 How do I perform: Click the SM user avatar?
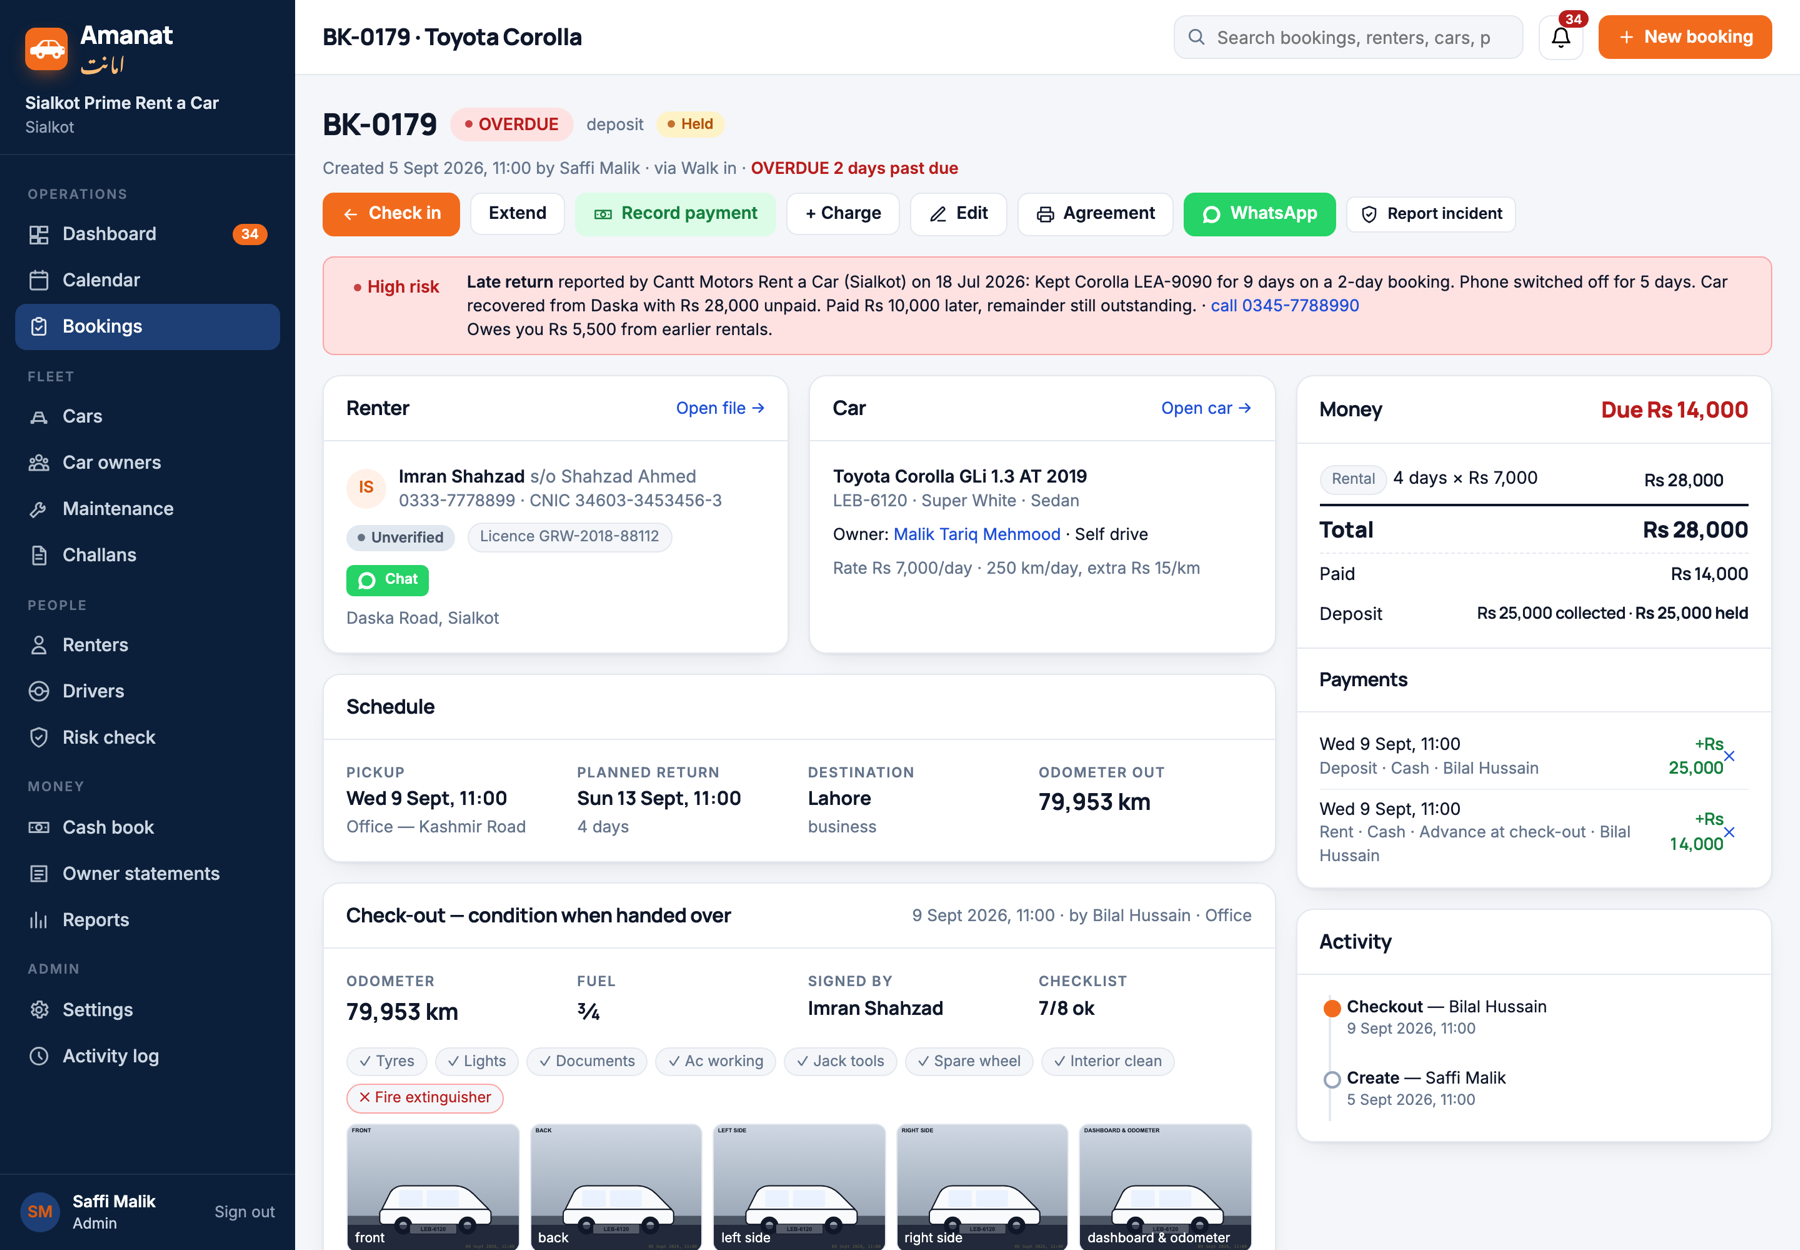40,1212
